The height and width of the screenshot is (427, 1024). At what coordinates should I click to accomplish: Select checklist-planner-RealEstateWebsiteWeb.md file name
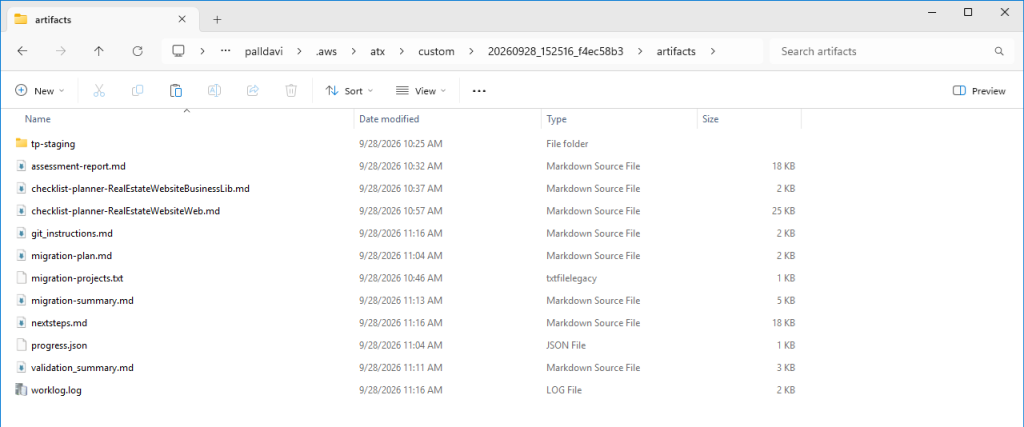[x=125, y=211]
